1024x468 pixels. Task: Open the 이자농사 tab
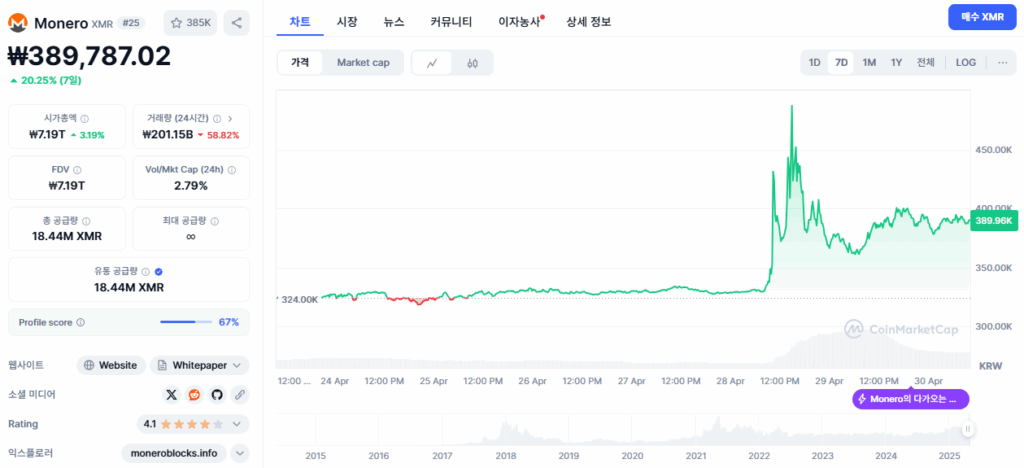point(520,22)
